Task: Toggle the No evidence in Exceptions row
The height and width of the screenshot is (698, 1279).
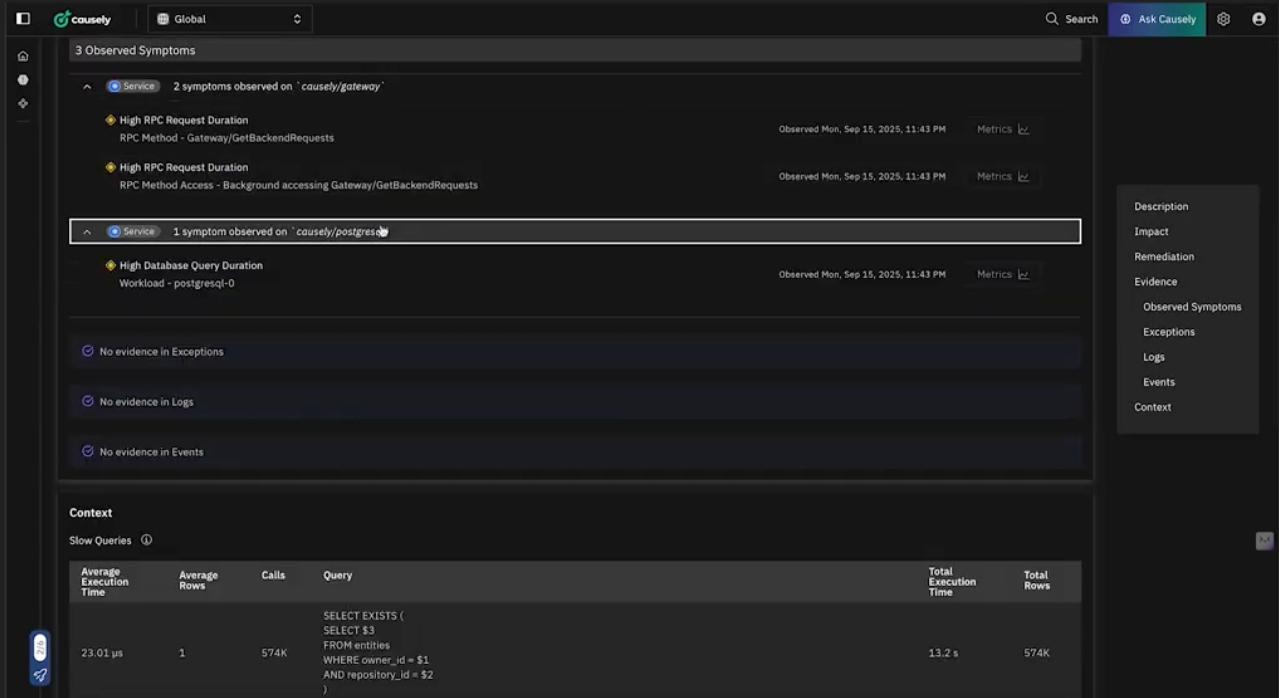Action: click(x=575, y=351)
